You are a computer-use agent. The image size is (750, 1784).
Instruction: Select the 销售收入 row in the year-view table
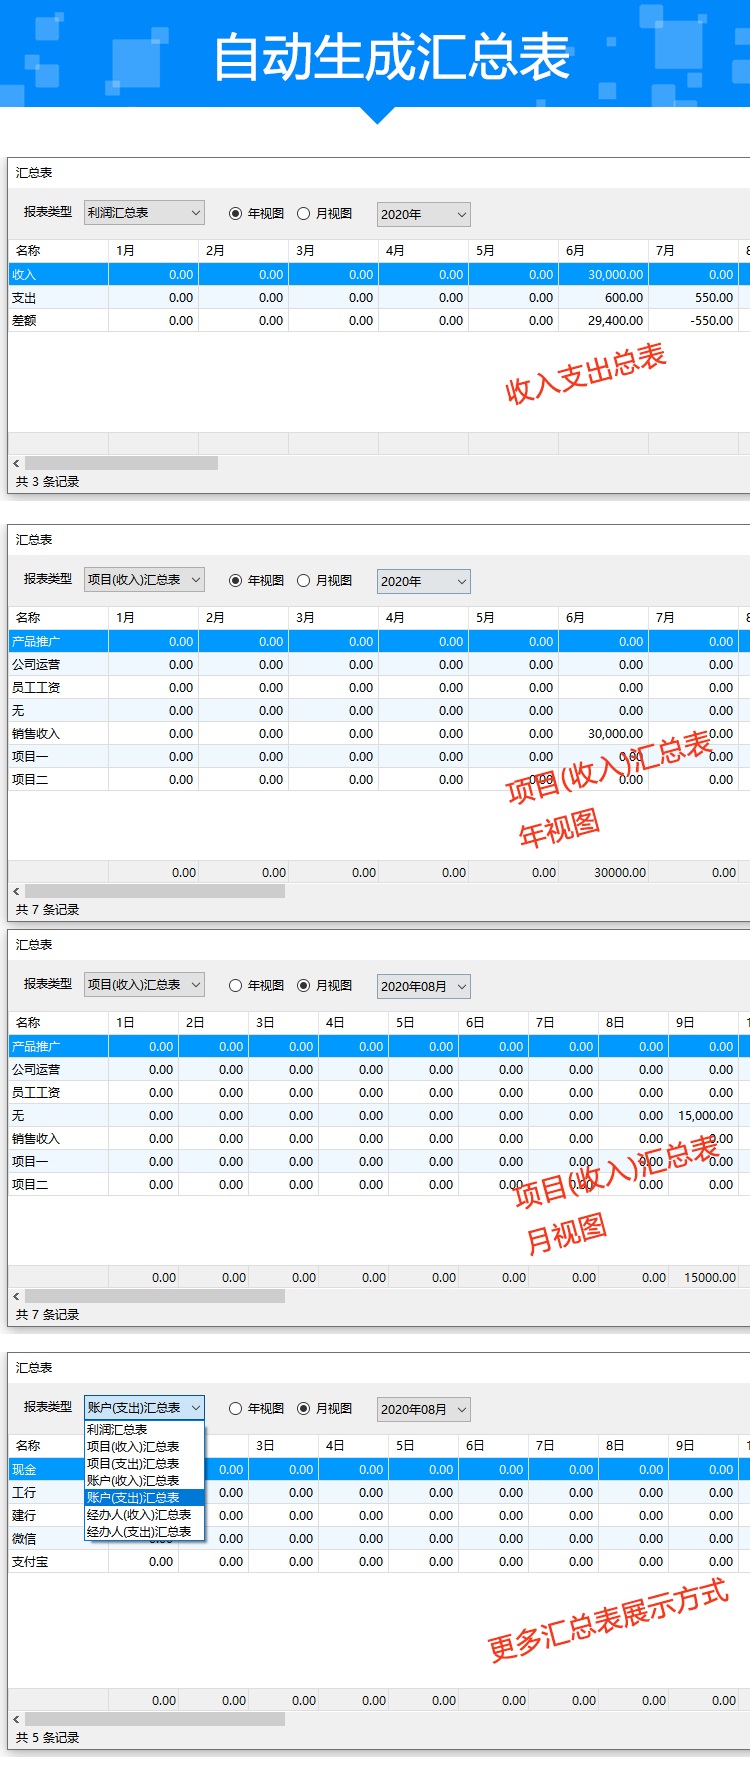(x=379, y=733)
